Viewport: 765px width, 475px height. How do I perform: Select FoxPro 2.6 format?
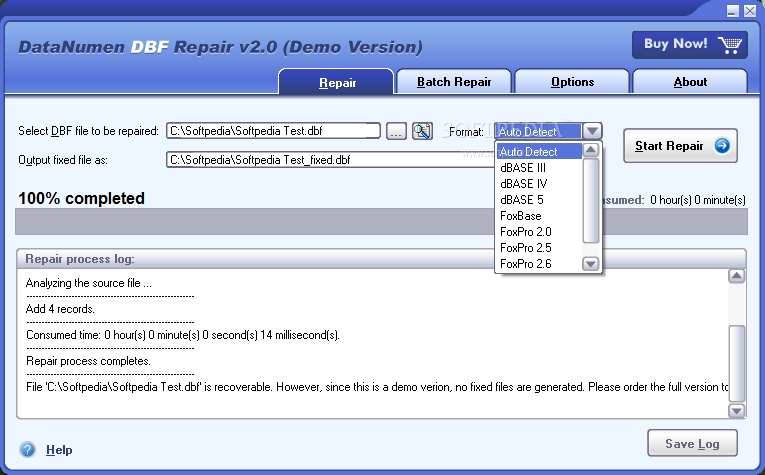(x=539, y=264)
